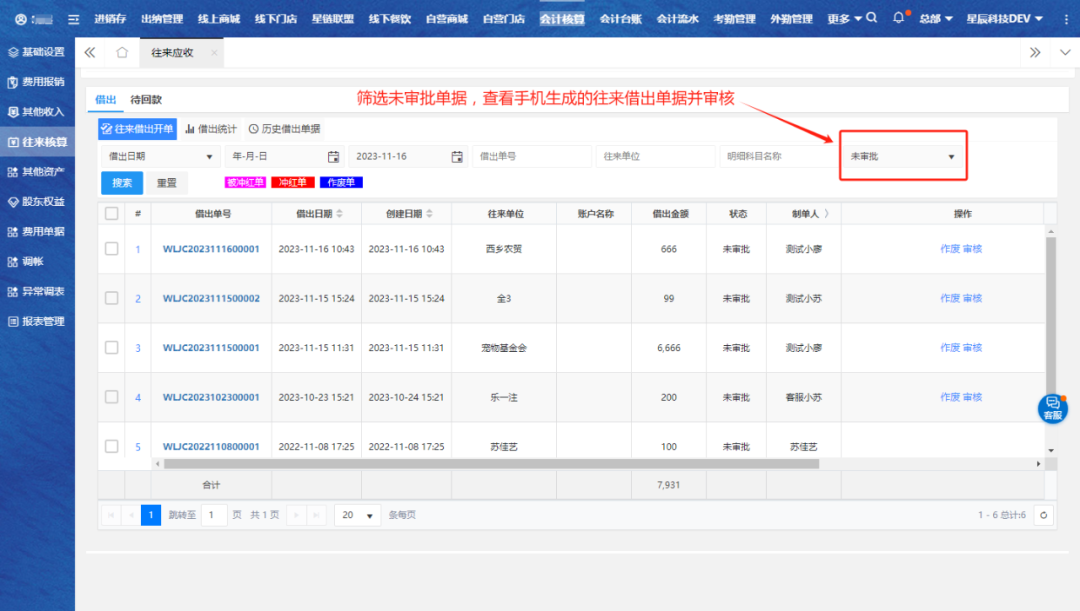Tick checkbox for row WLJC2023111600001
The height and width of the screenshot is (611, 1080).
(111, 249)
